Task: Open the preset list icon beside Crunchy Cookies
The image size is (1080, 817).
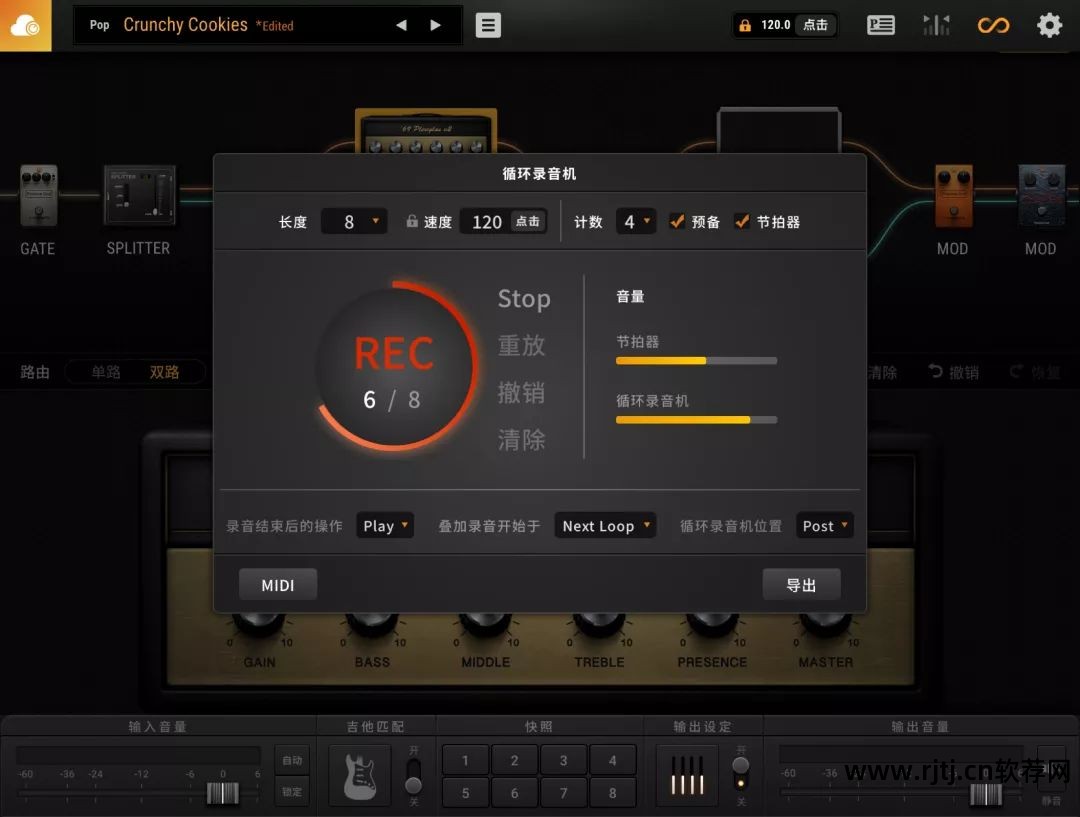Action: pos(487,25)
